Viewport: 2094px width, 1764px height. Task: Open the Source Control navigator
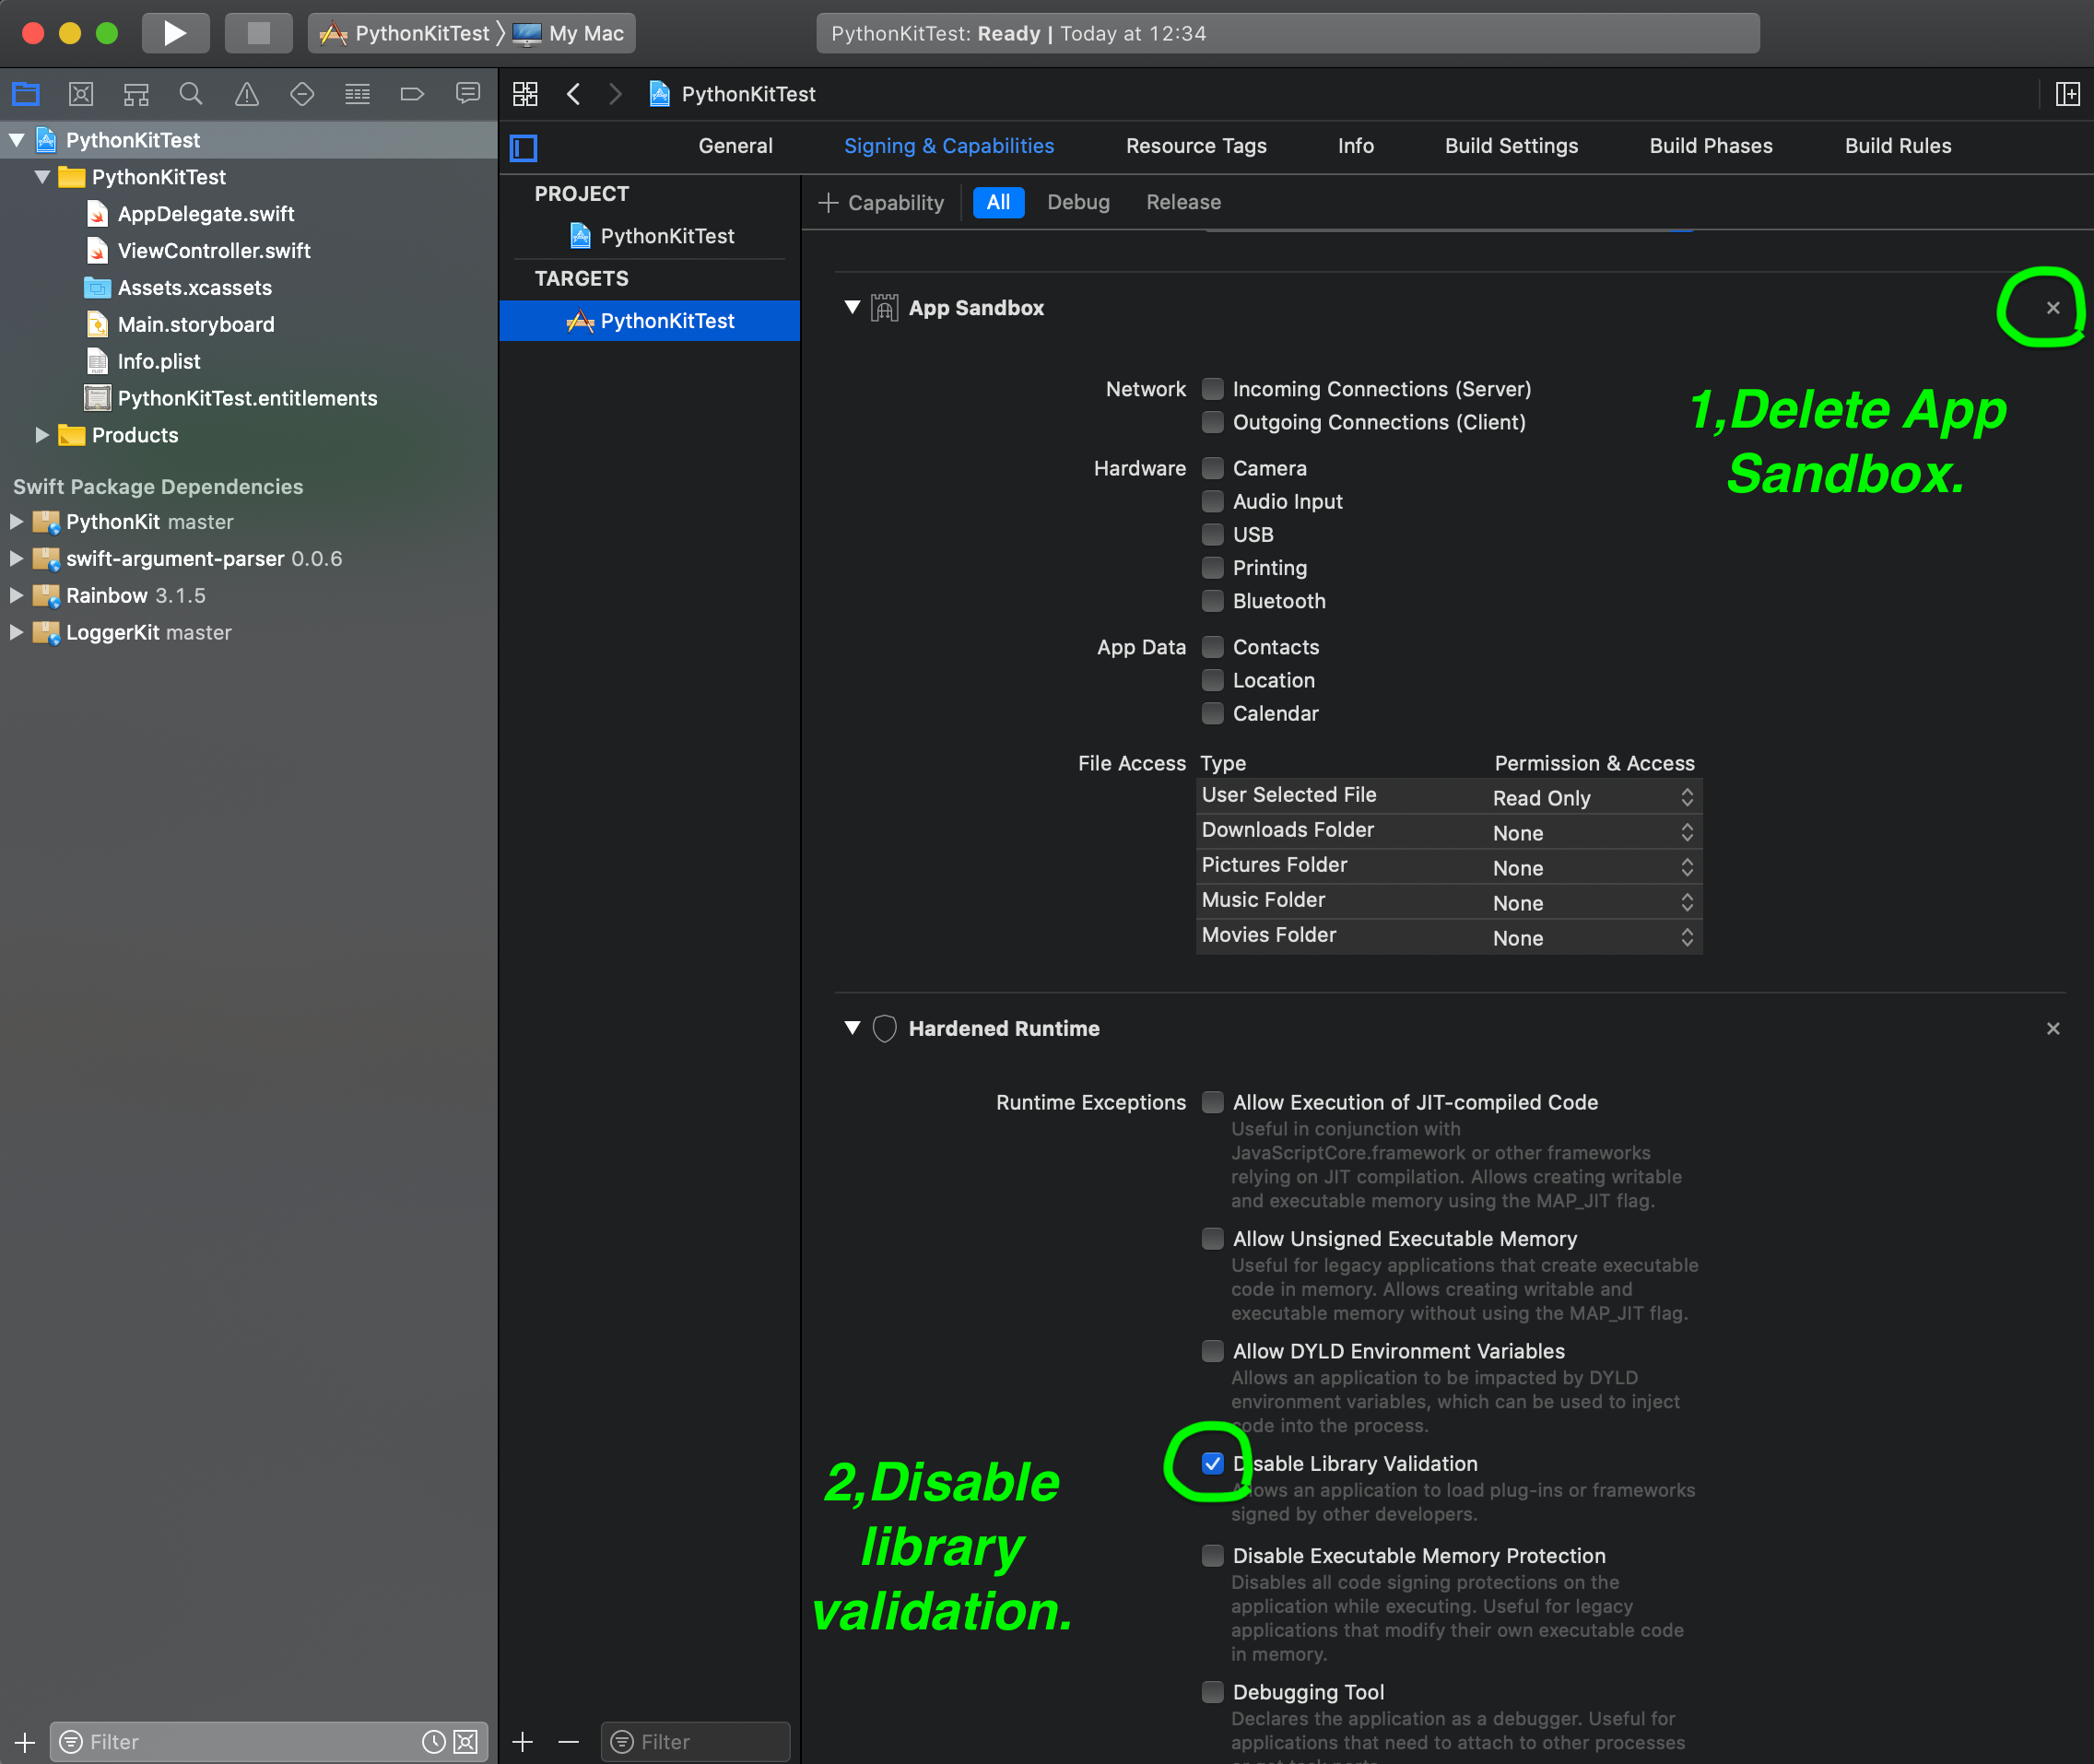81,94
